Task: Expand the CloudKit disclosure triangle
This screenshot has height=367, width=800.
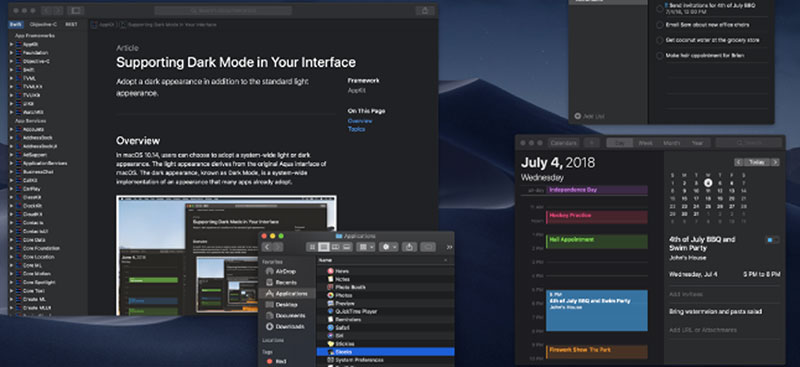Action: (11, 214)
